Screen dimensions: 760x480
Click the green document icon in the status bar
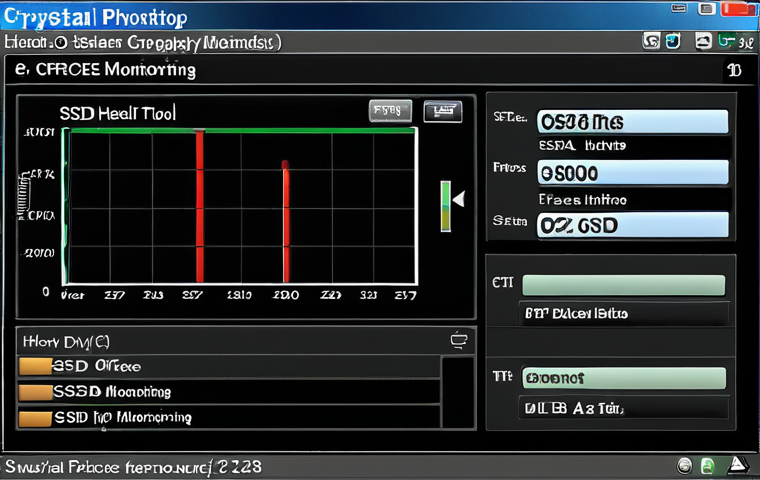(x=708, y=466)
